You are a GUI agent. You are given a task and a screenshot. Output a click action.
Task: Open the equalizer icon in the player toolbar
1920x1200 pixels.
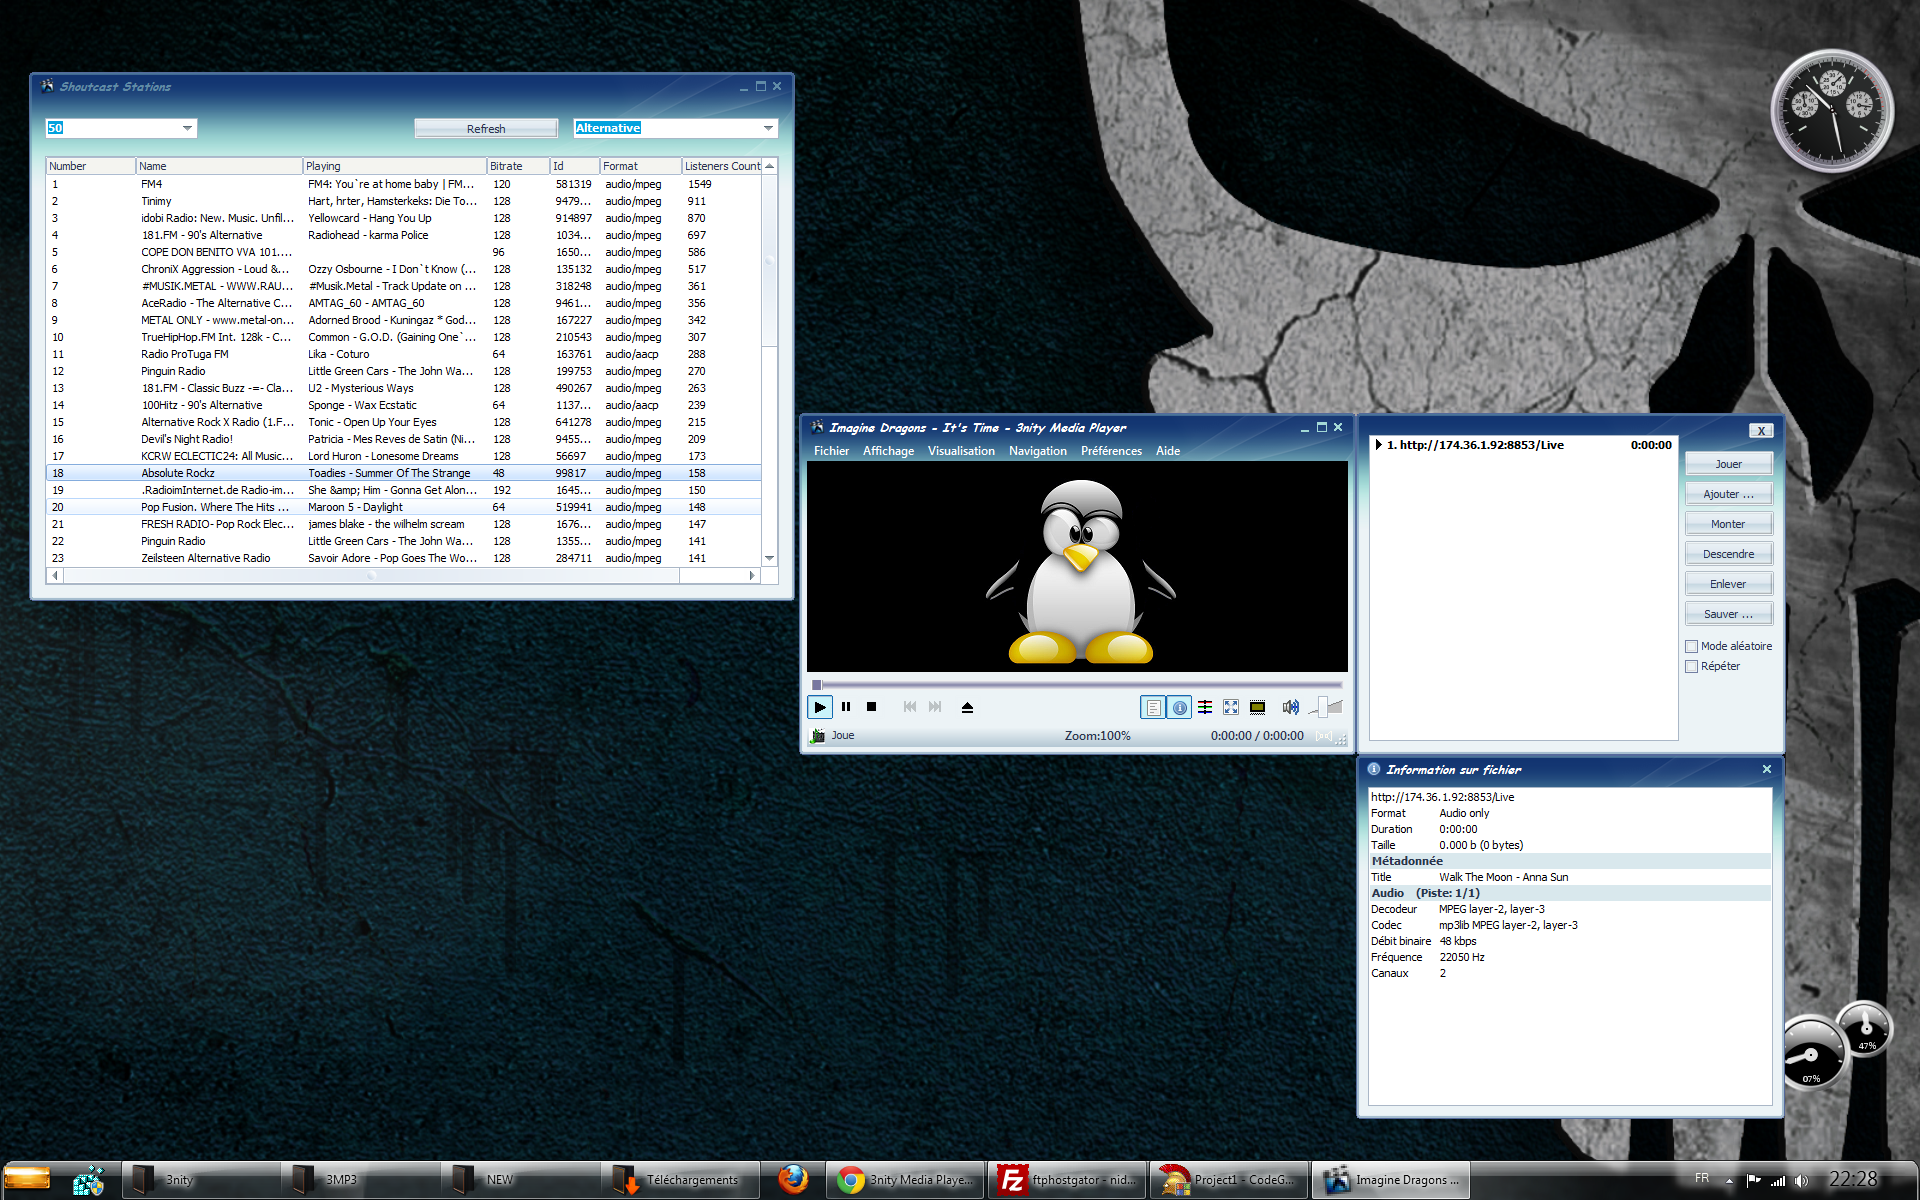[x=1205, y=706]
